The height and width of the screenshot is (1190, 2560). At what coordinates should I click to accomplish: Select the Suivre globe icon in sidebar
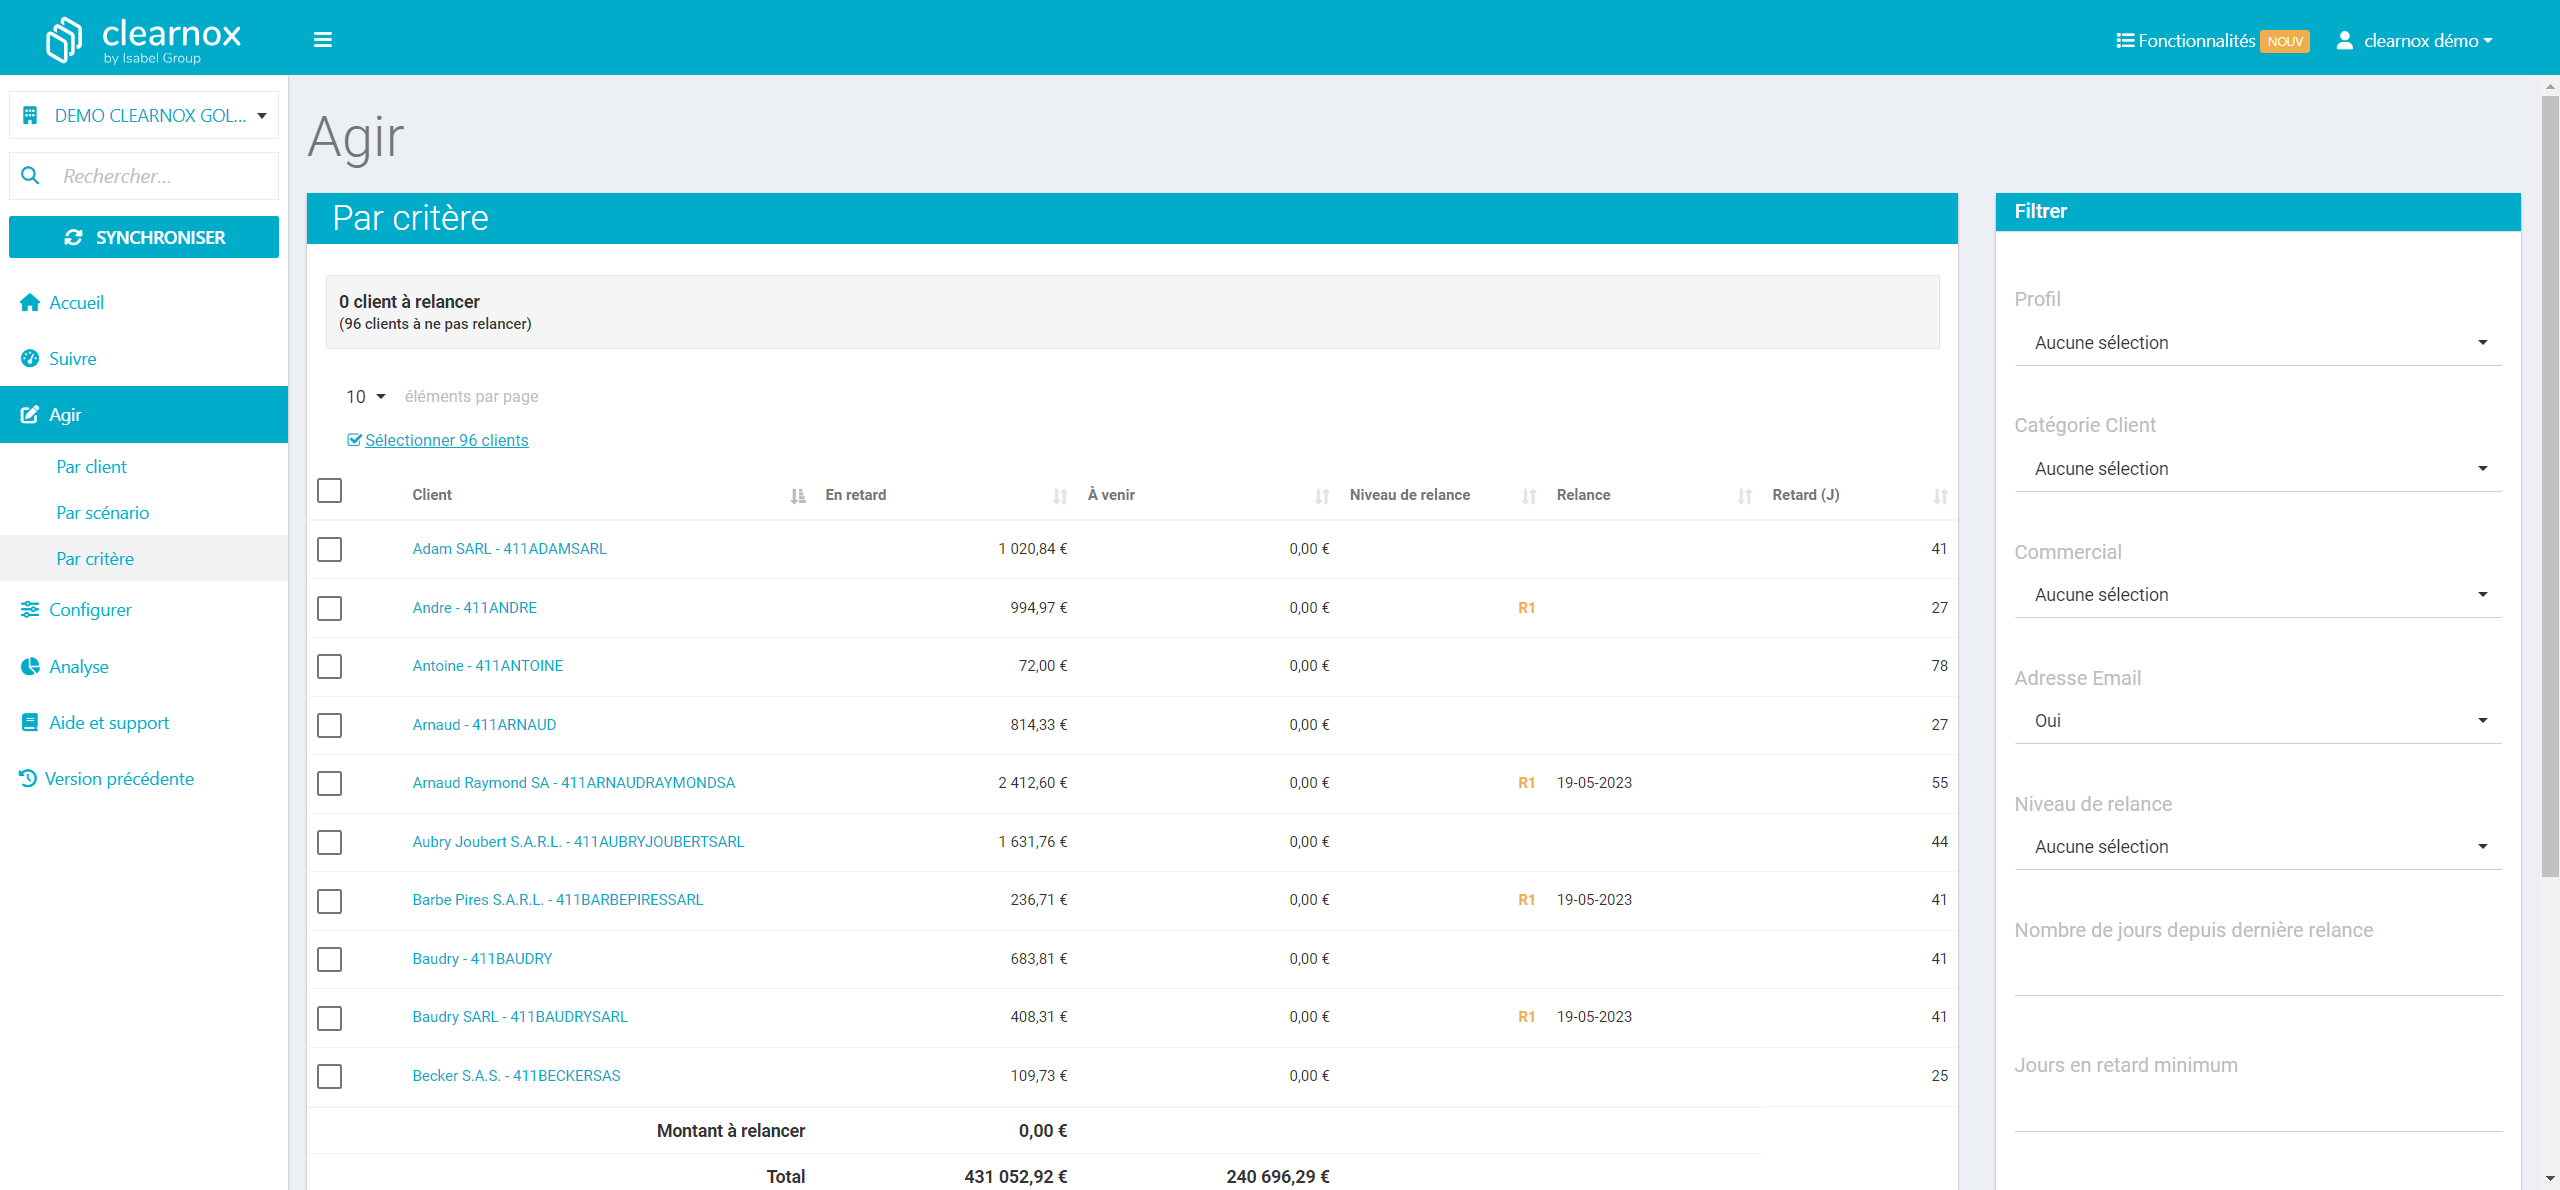coord(30,358)
